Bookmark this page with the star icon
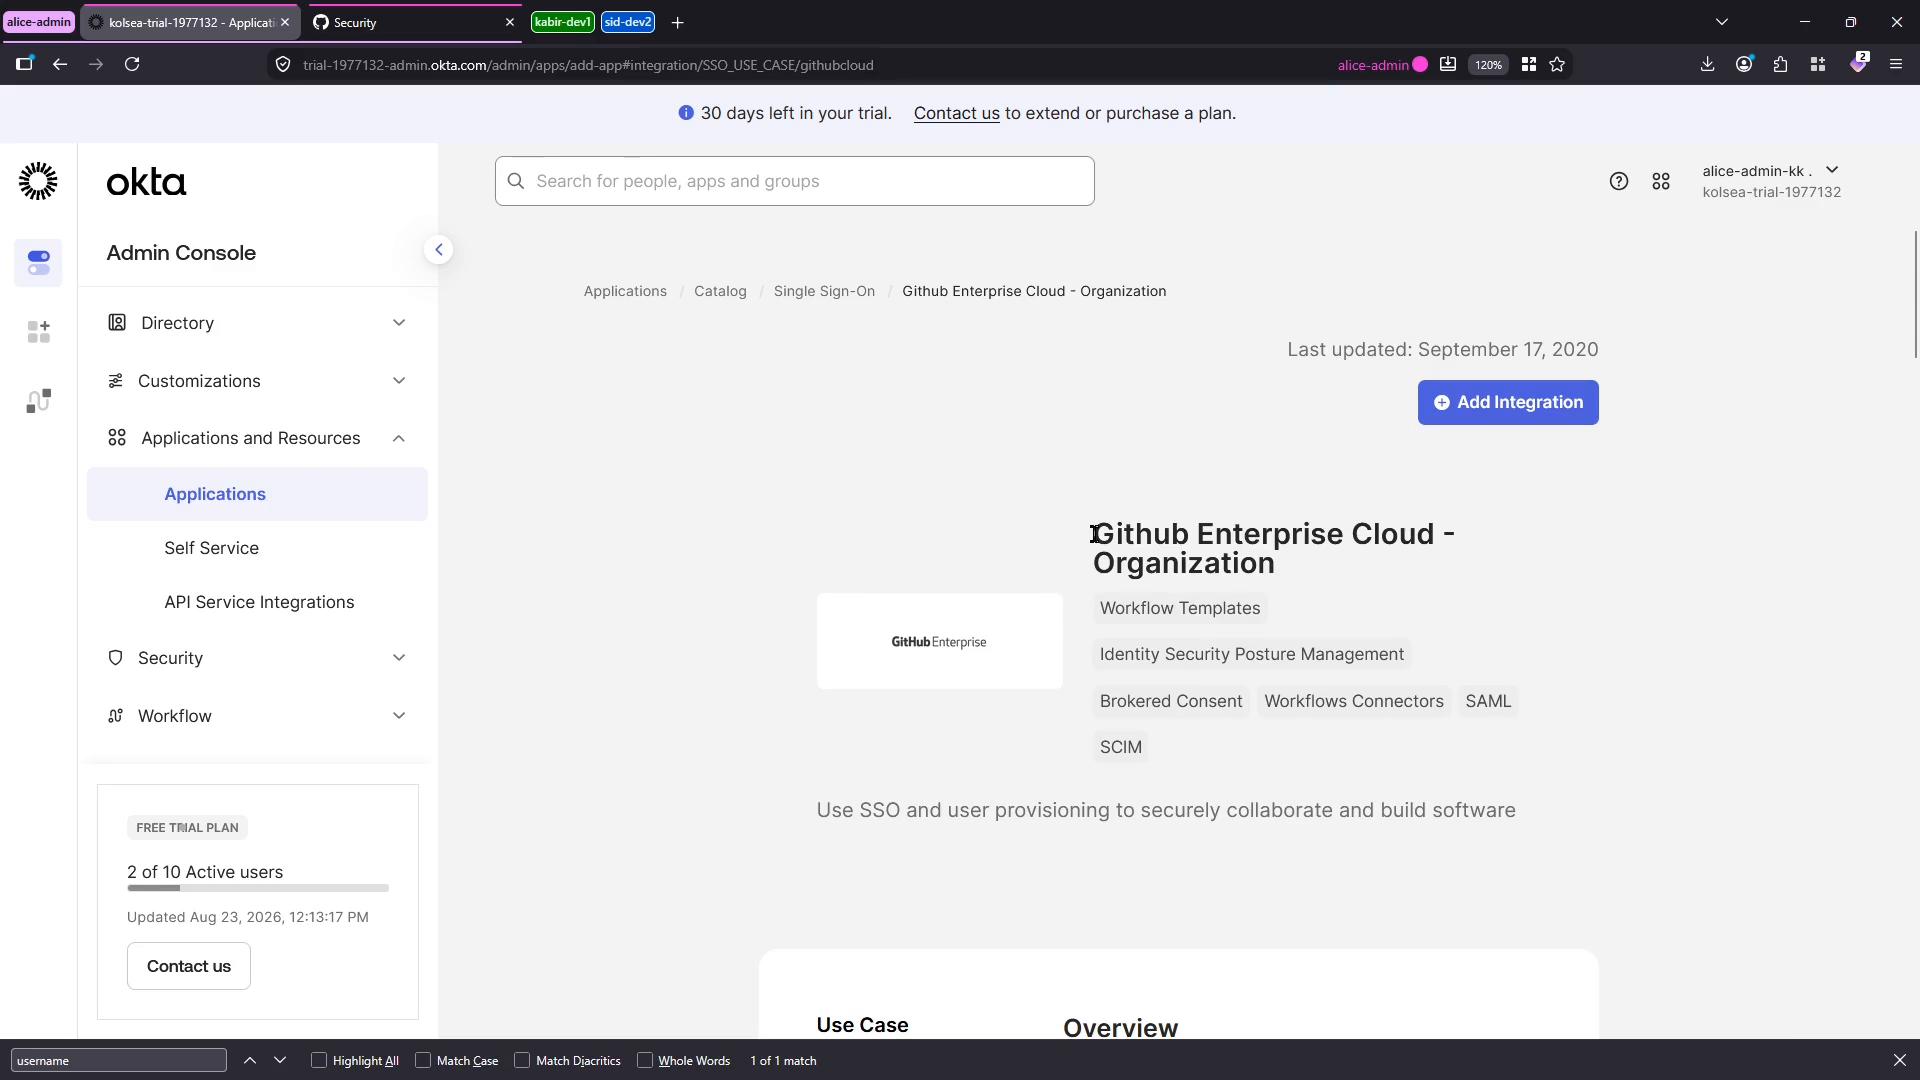The image size is (1920, 1080). tap(1557, 64)
